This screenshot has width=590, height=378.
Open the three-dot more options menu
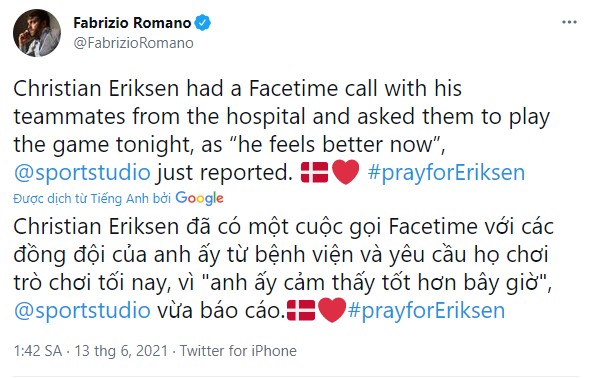tap(569, 22)
